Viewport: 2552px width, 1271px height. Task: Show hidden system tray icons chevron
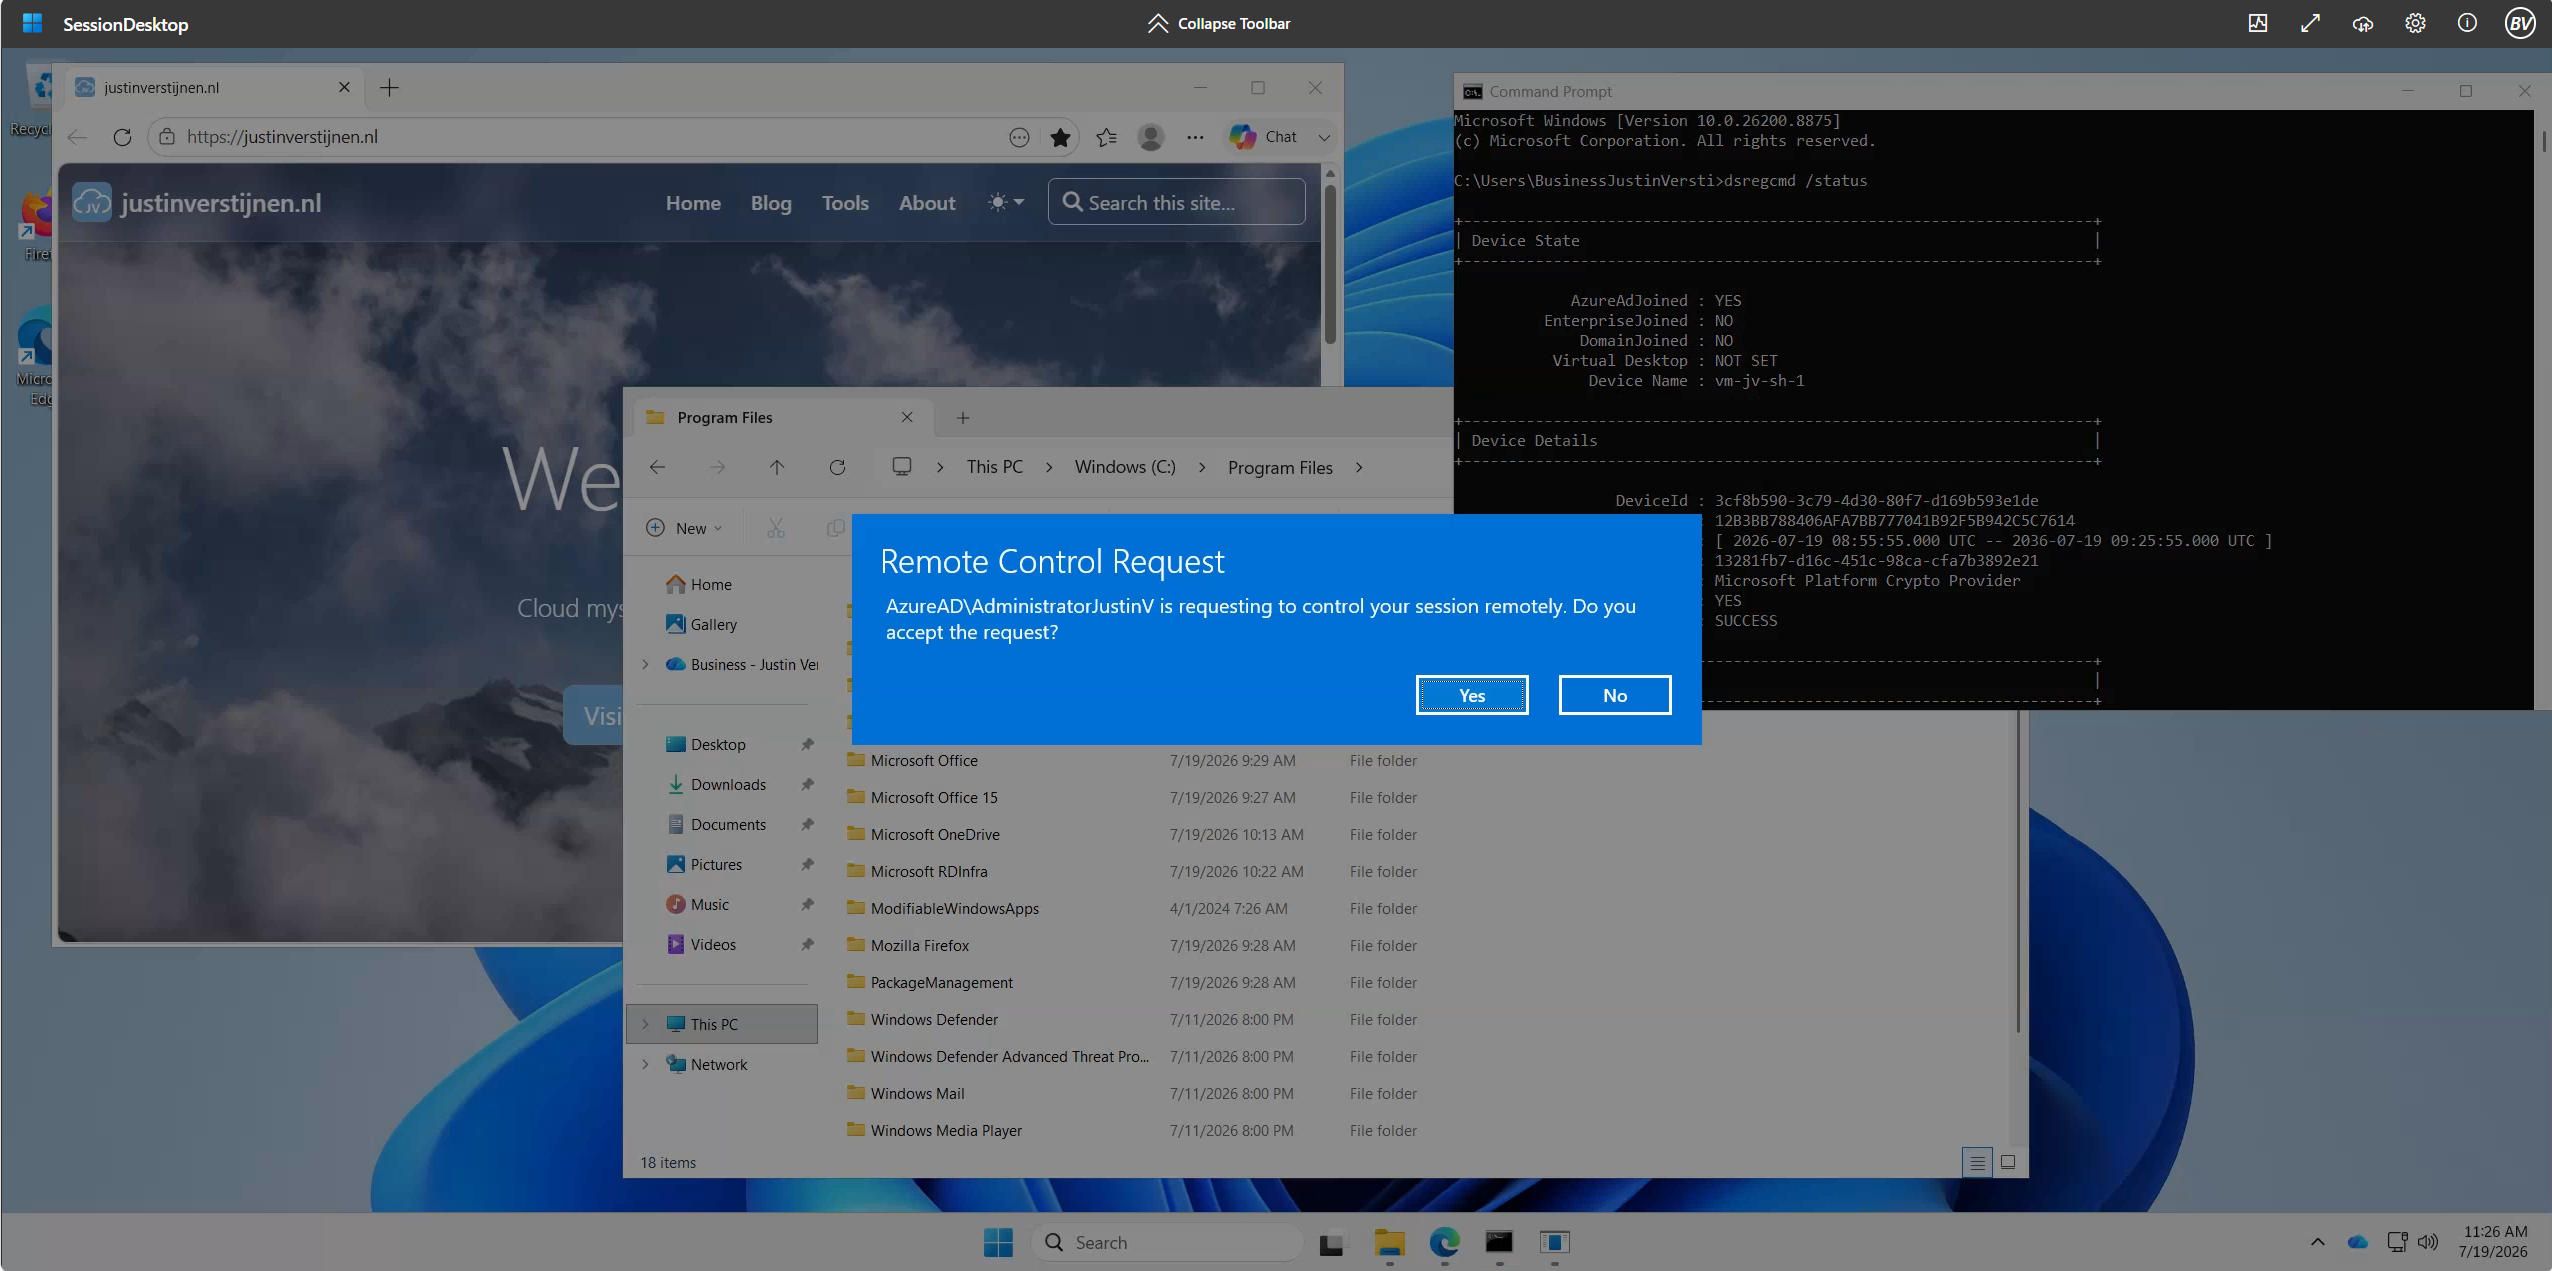point(2317,1242)
